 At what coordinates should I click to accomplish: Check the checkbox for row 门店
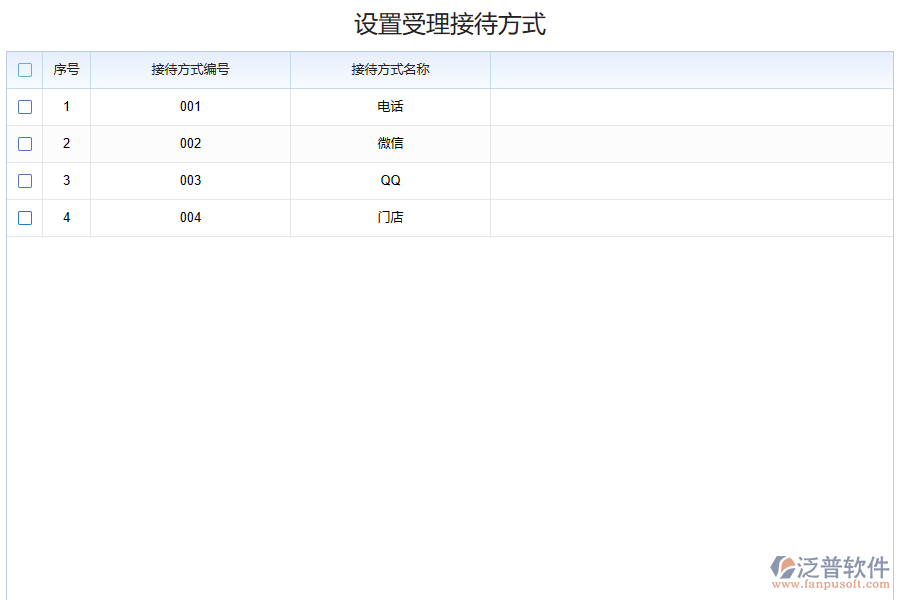coord(24,218)
